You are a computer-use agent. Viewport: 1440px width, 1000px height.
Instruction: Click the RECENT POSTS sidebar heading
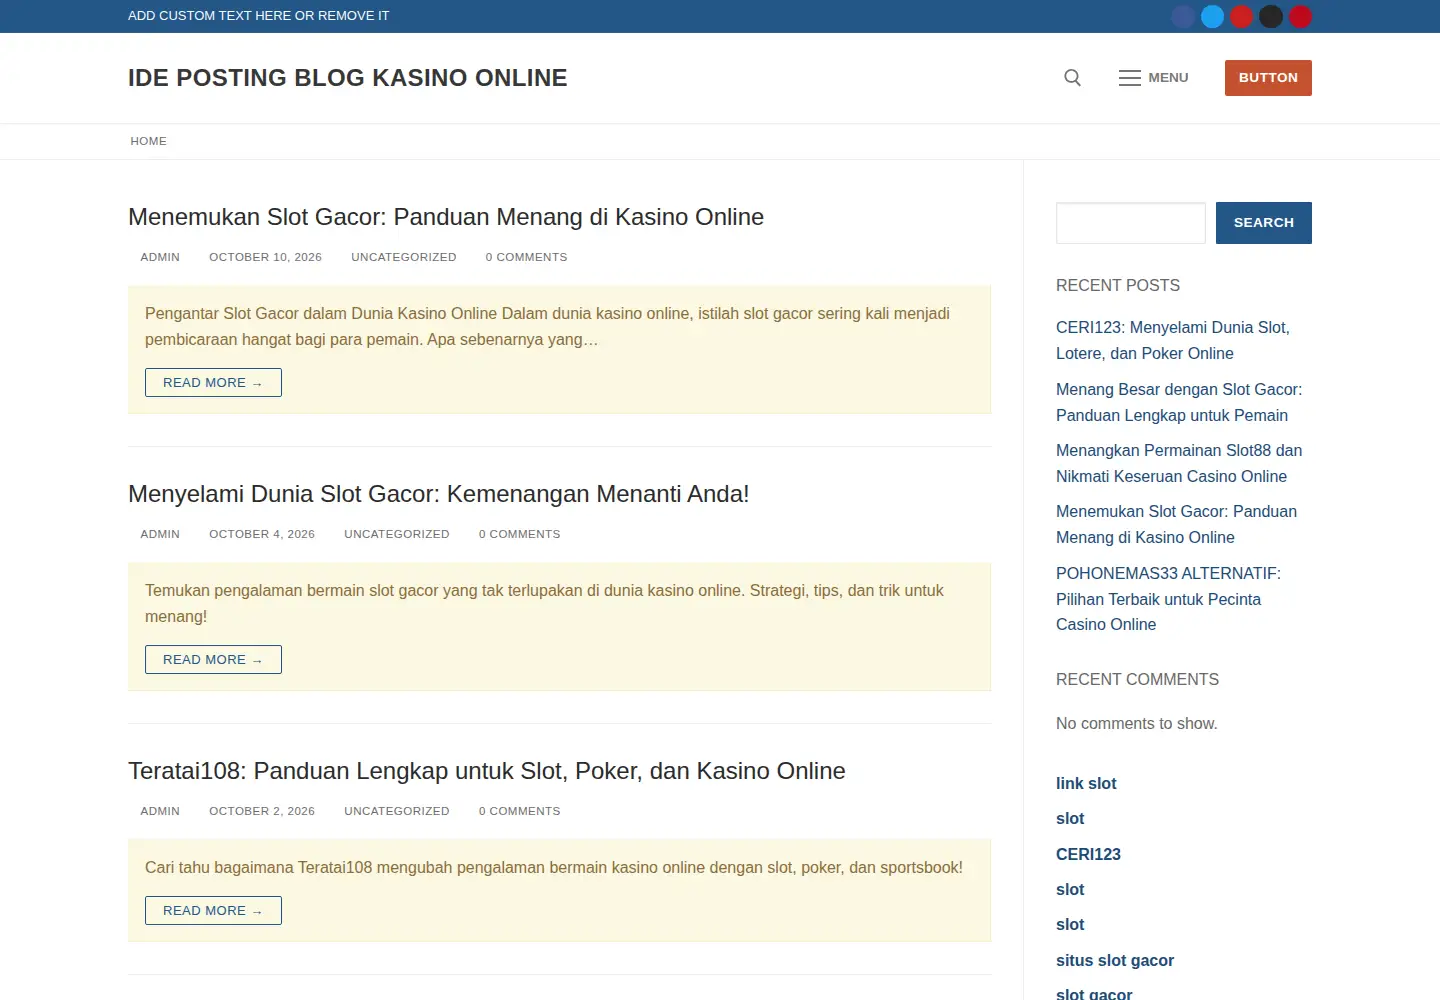pos(1118,286)
